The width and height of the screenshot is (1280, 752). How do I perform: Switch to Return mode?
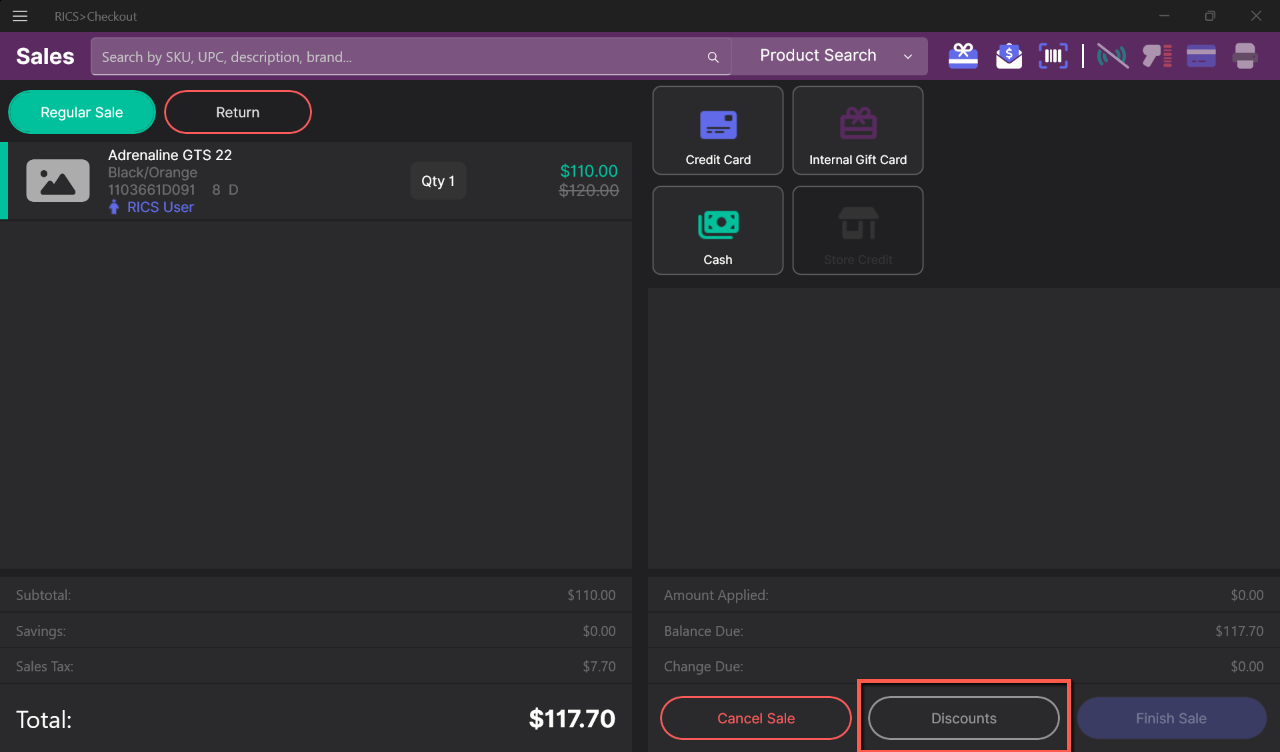238,112
